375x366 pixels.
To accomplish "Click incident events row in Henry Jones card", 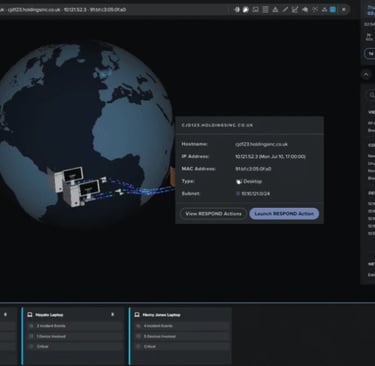I will point(182,326).
